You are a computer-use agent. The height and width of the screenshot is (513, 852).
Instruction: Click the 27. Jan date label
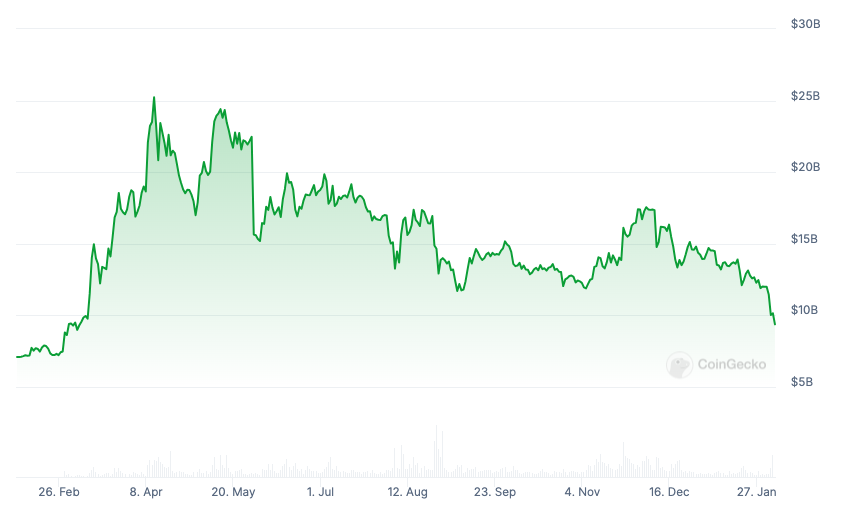(757, 492)
